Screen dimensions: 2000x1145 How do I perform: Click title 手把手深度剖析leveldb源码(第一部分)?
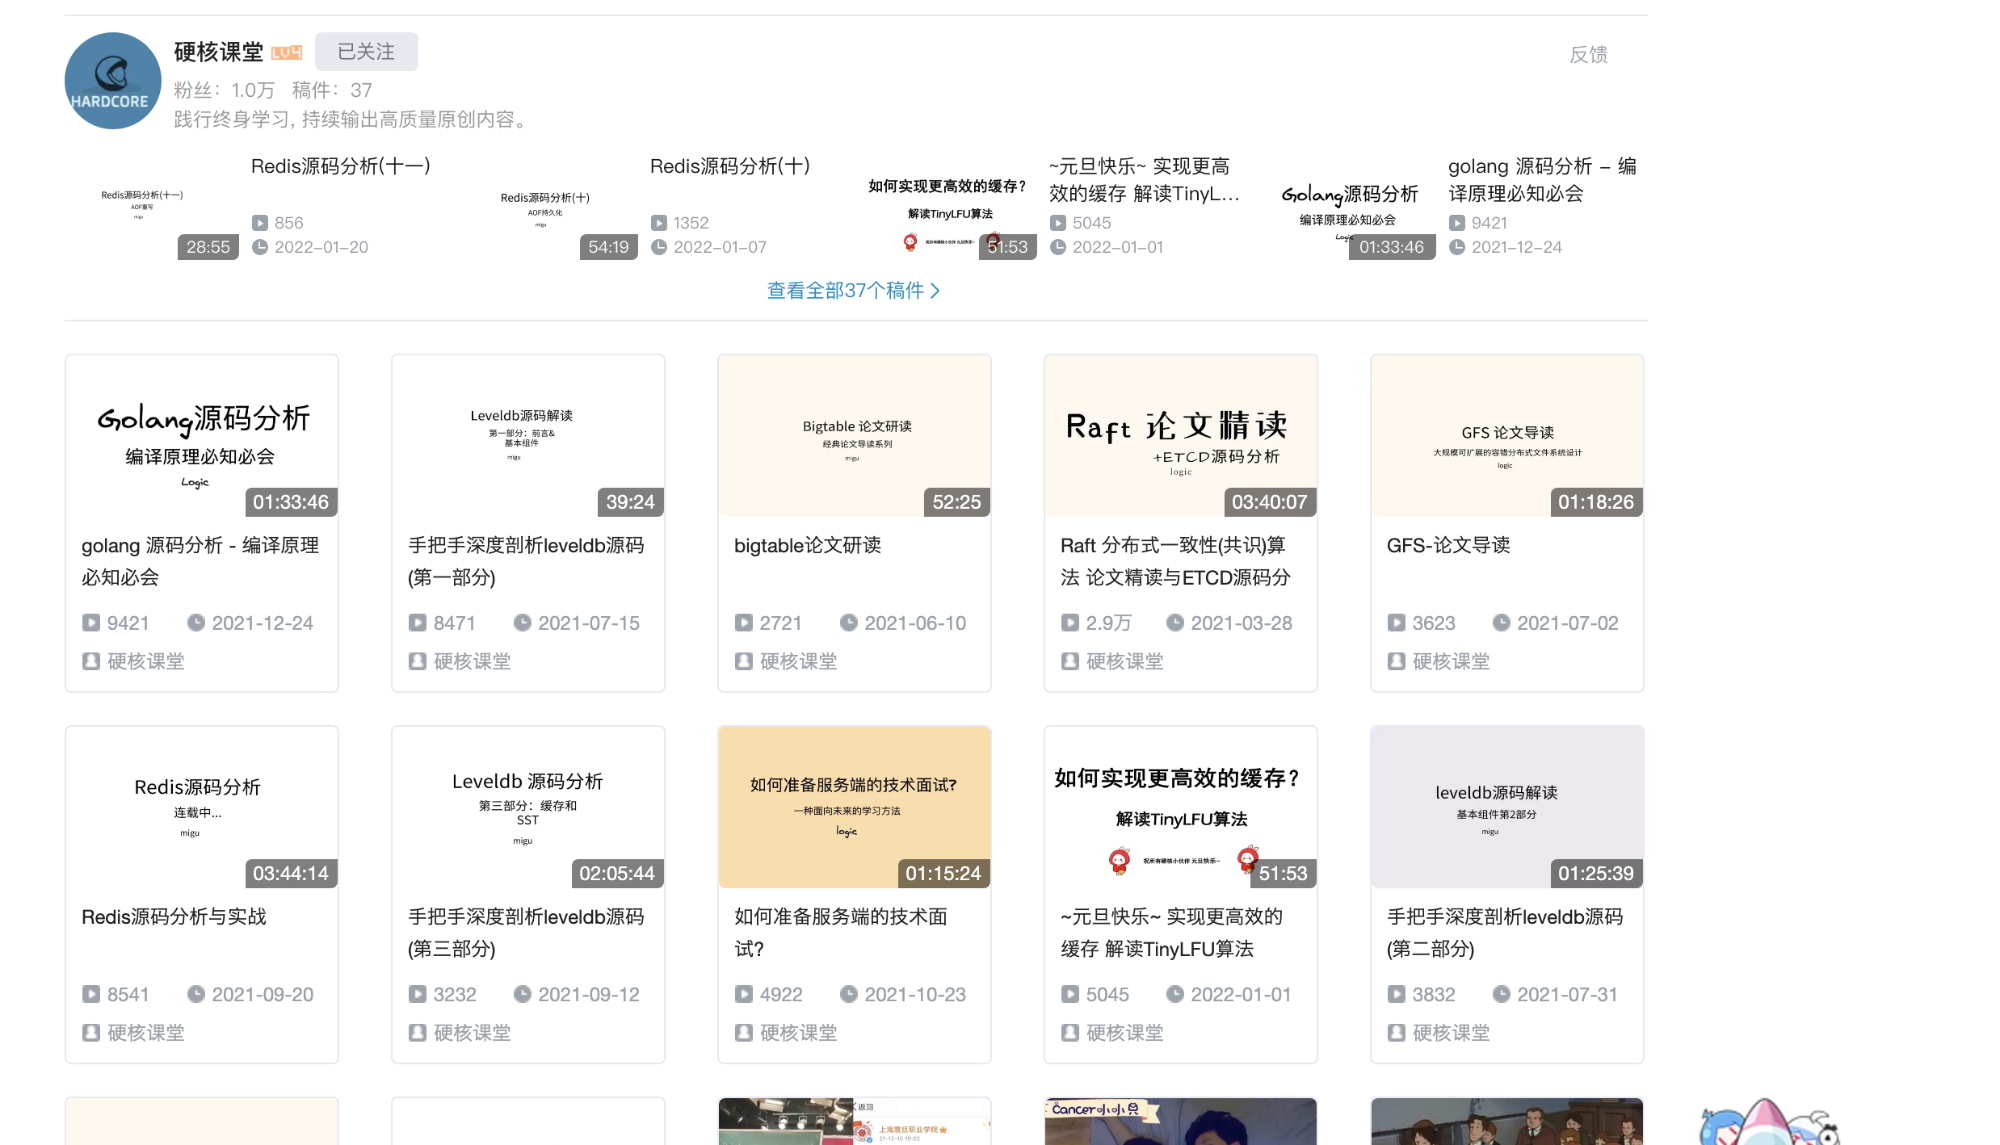point(526,561)
